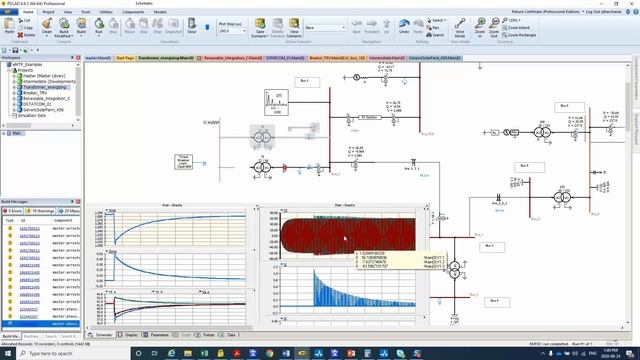Open the Chrome icon in Windows taskbar
640x360 pixels.
[269, 353]
